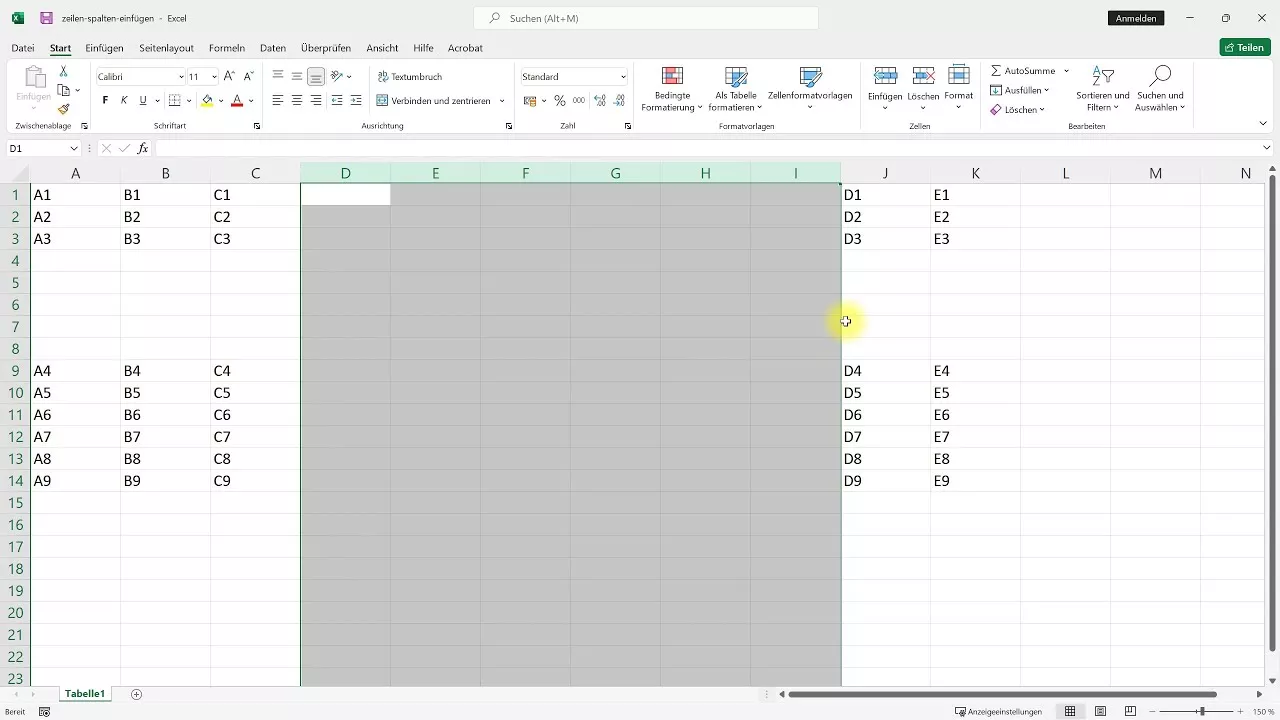Switch to page break preview icon
This screenshot has width=1280, height=720.
[1130, 711]
